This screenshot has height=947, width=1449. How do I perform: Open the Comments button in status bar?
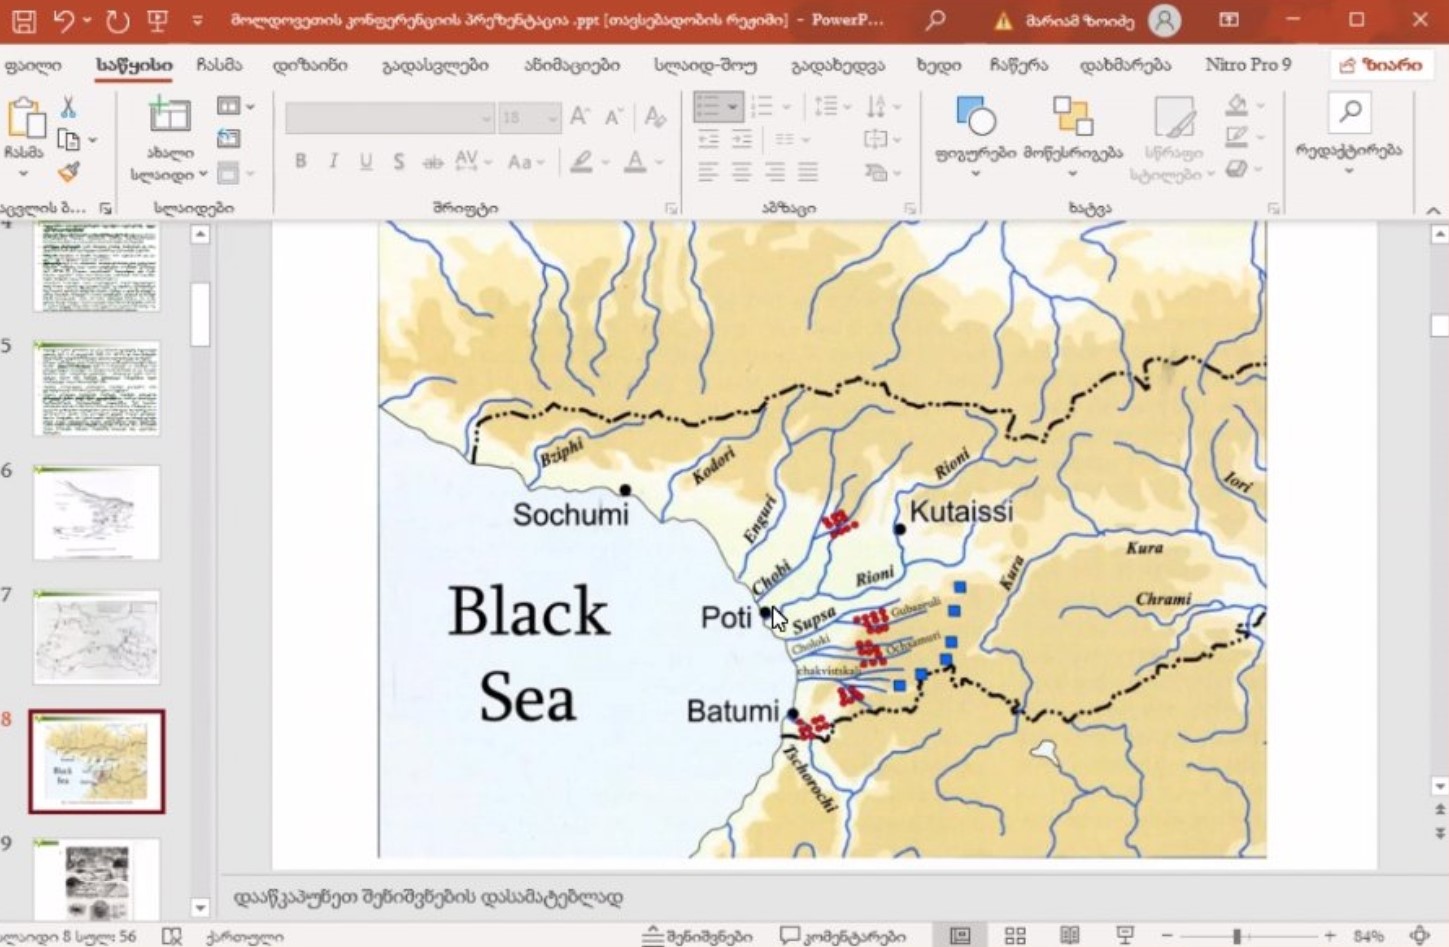[842, 936]
